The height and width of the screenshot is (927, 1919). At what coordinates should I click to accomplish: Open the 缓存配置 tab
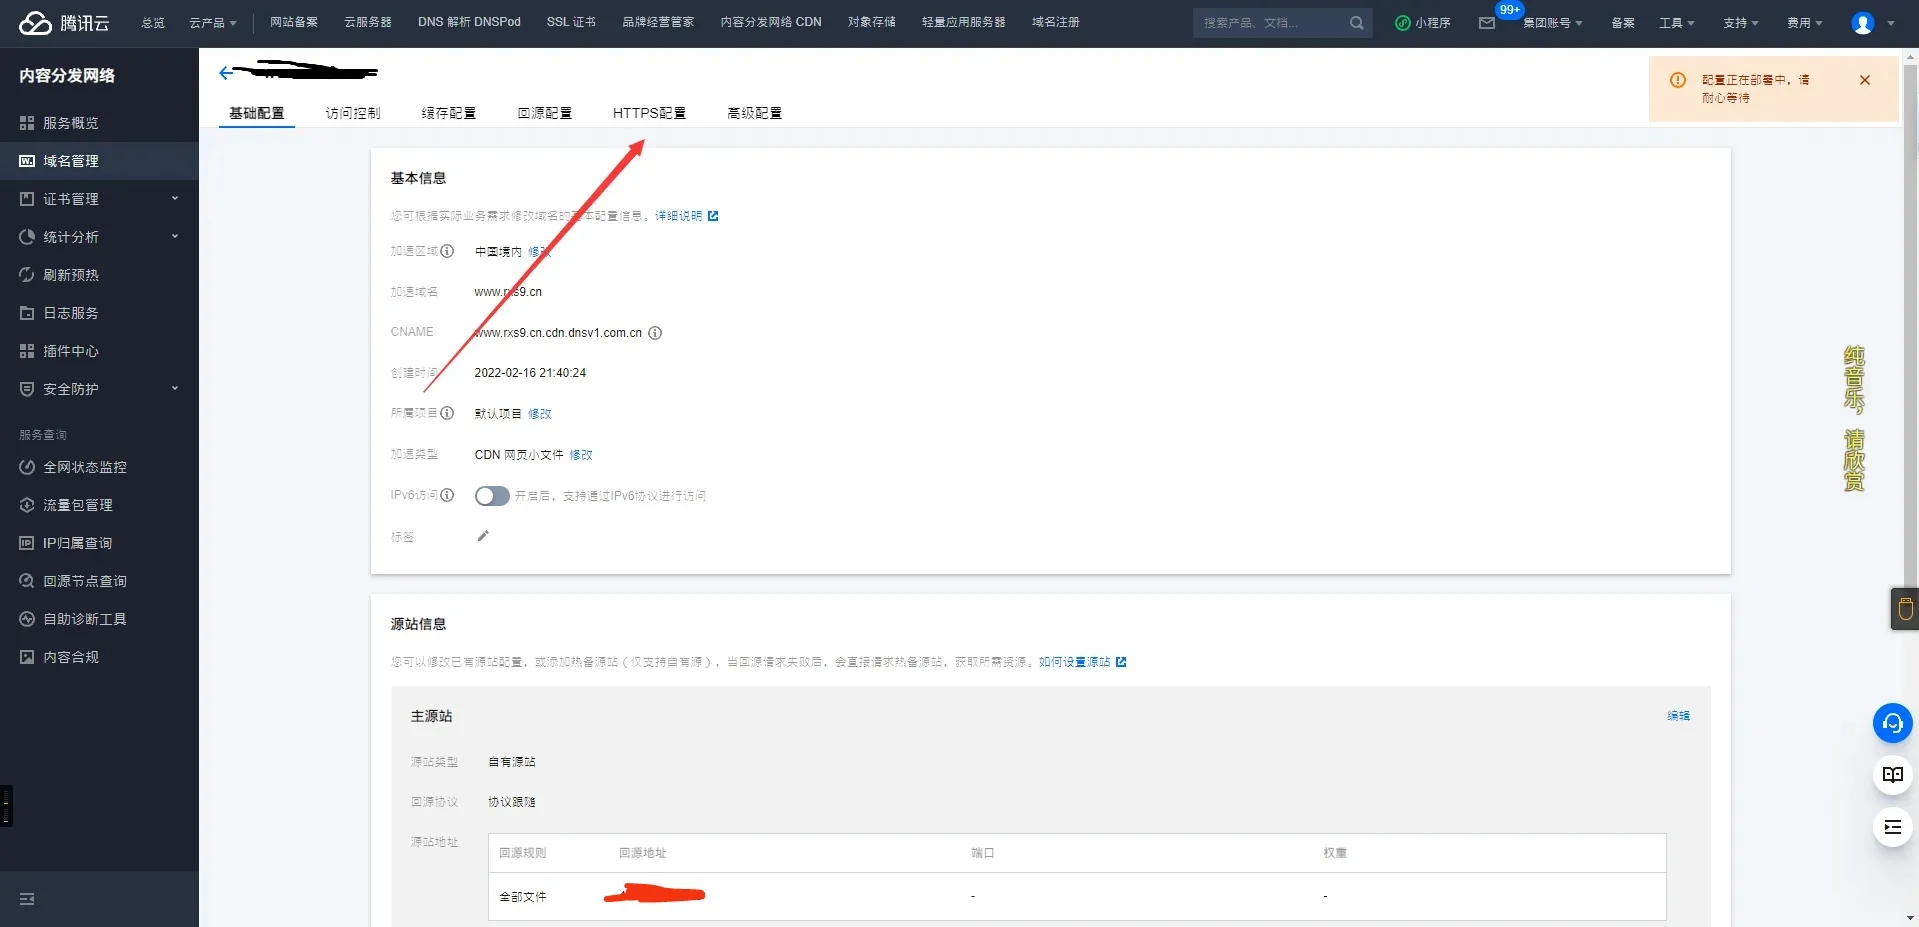click(x=448, y=113)
